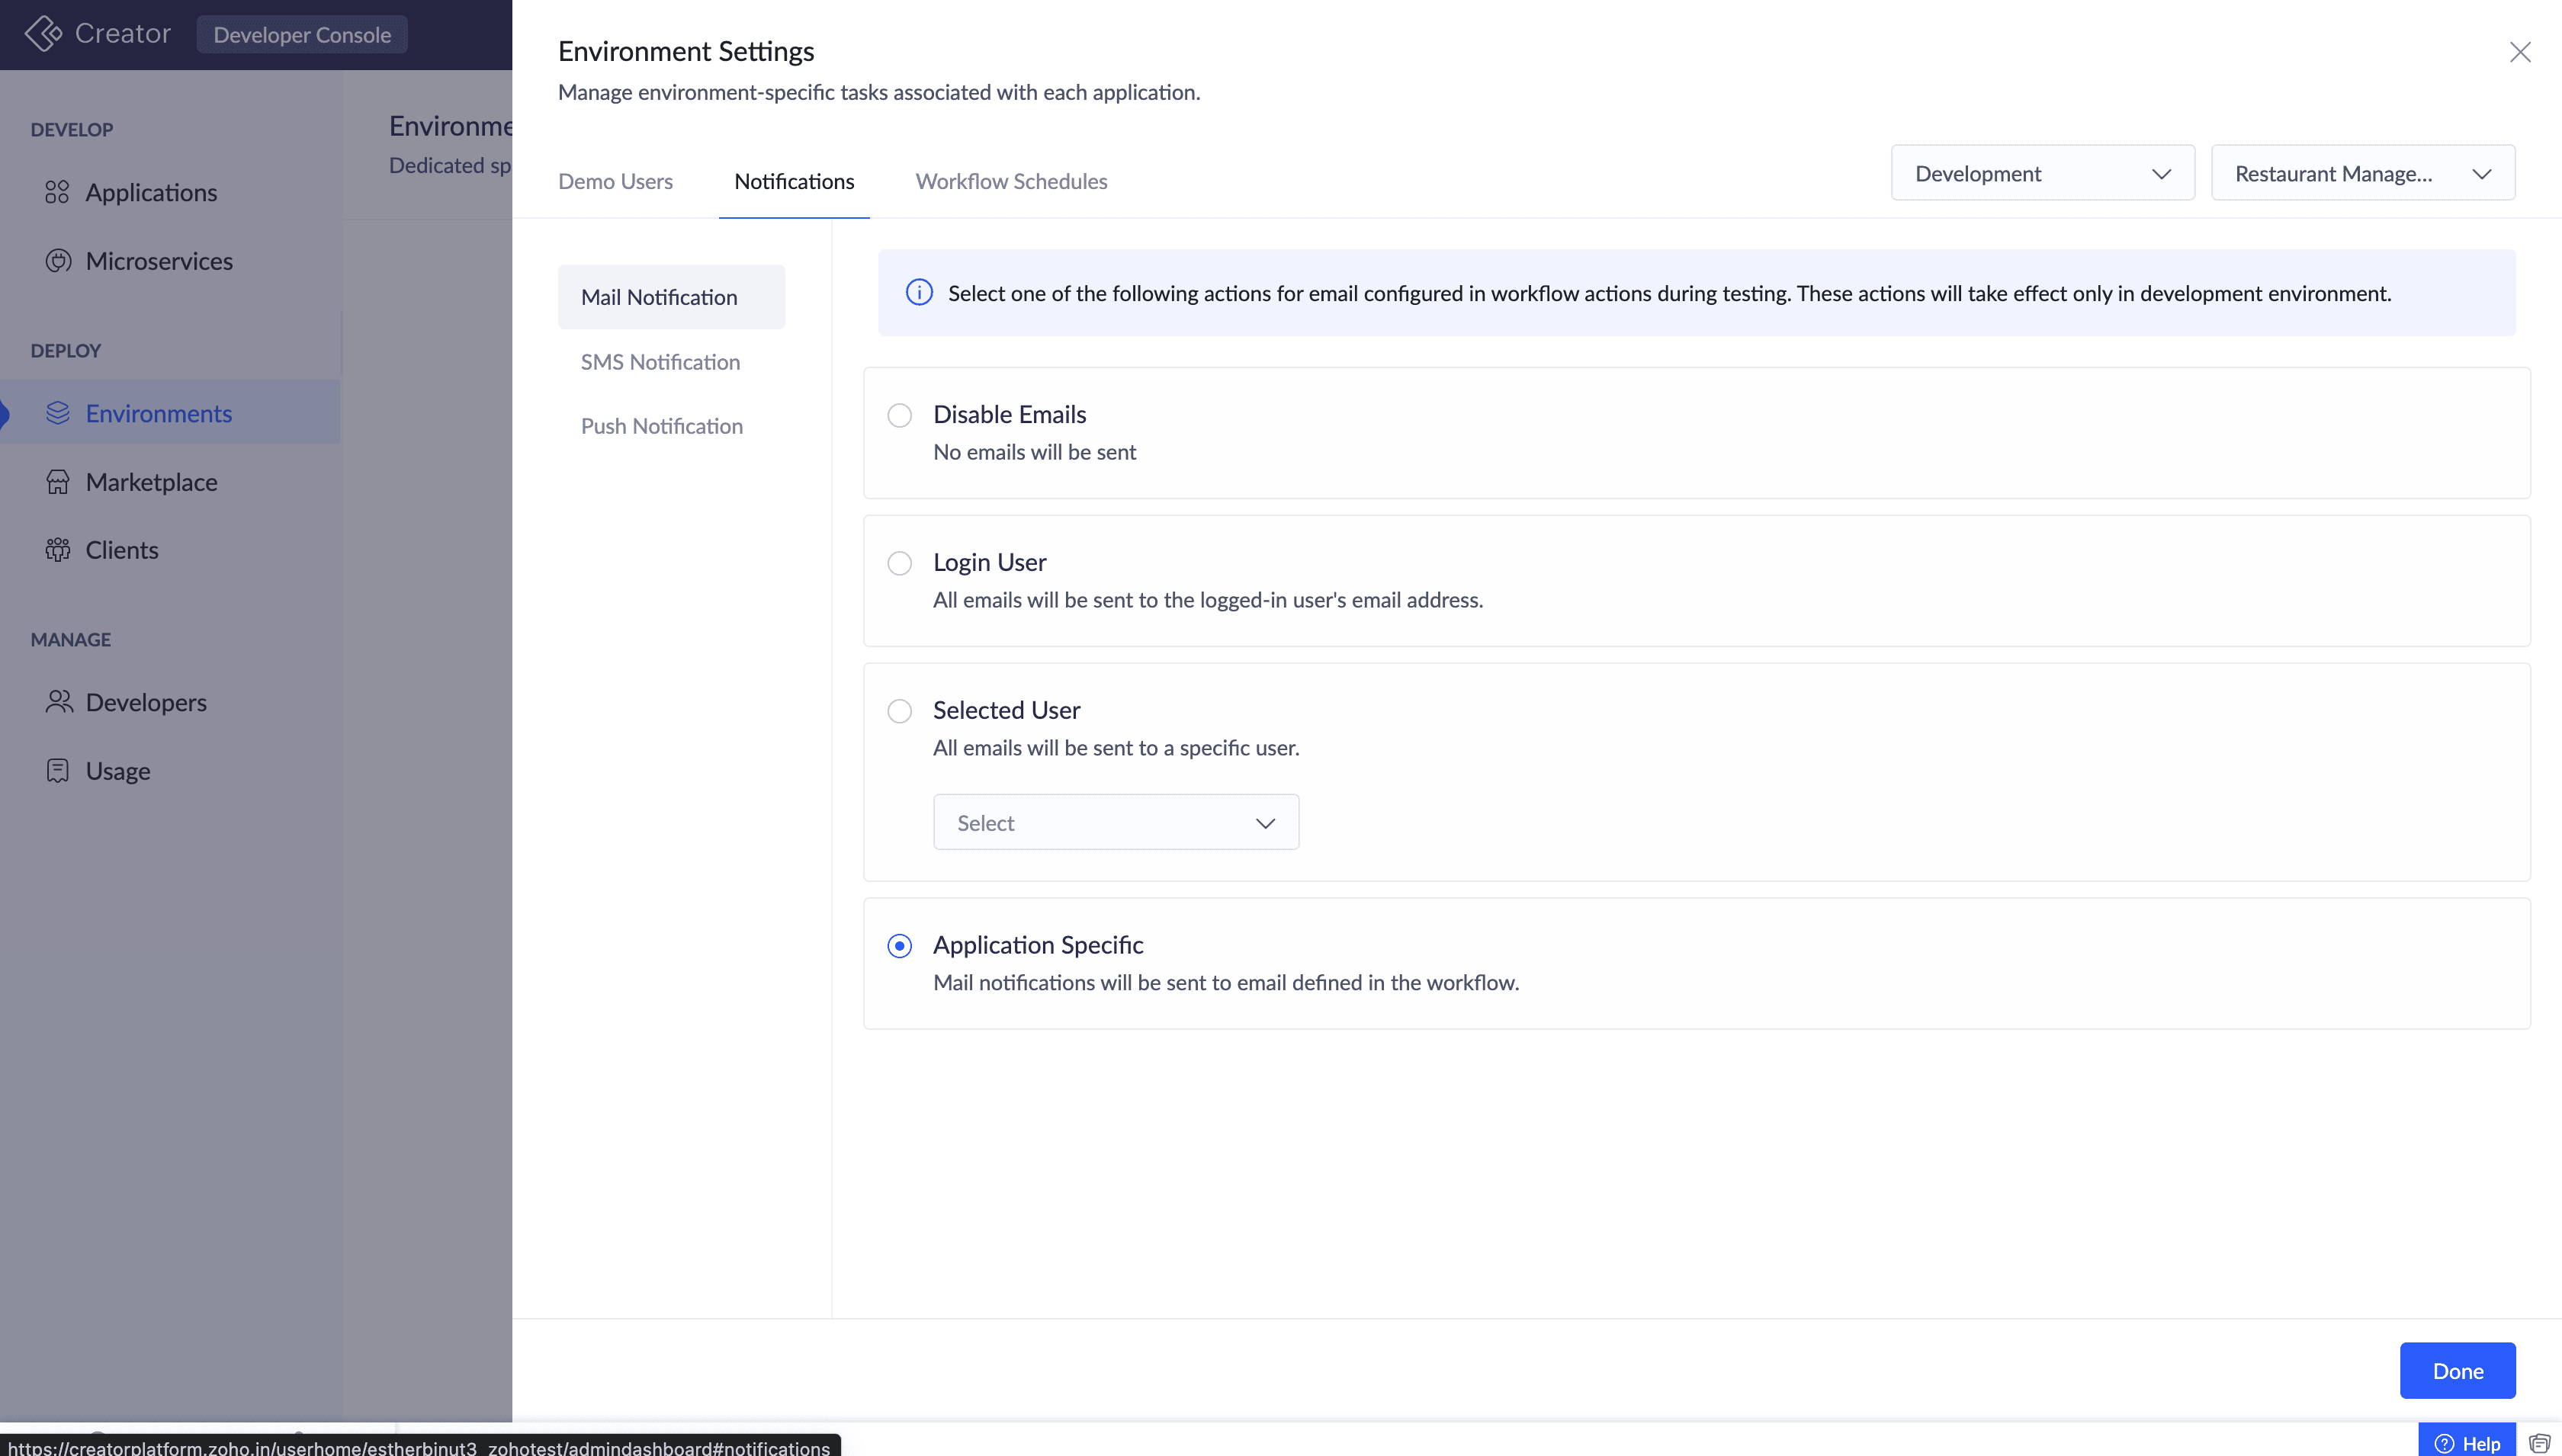Select the Disable Emails radio option
This screenshot has height=1456, width=2562.
[899, 415]
